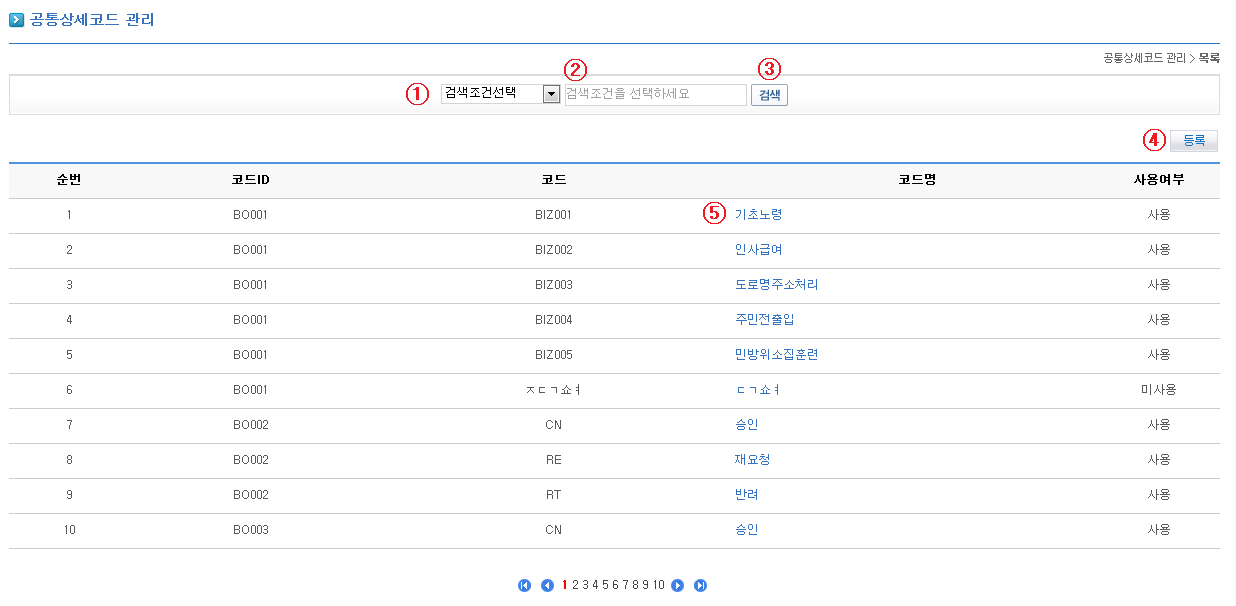Click the 반려 code name link

[x=746, y=495]
